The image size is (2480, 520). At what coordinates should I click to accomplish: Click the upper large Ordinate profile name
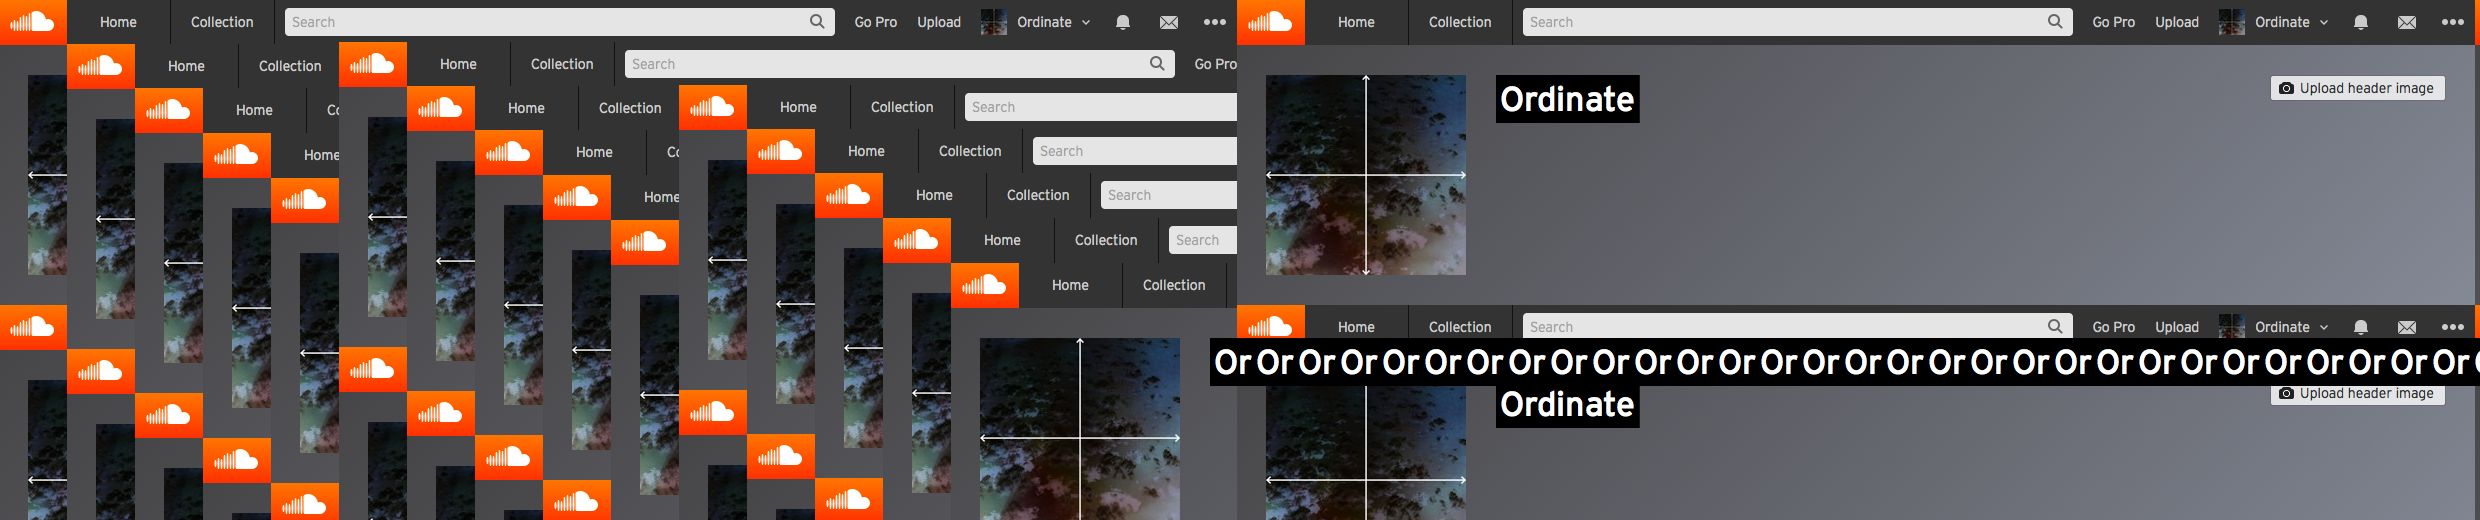coord(1567,99)
